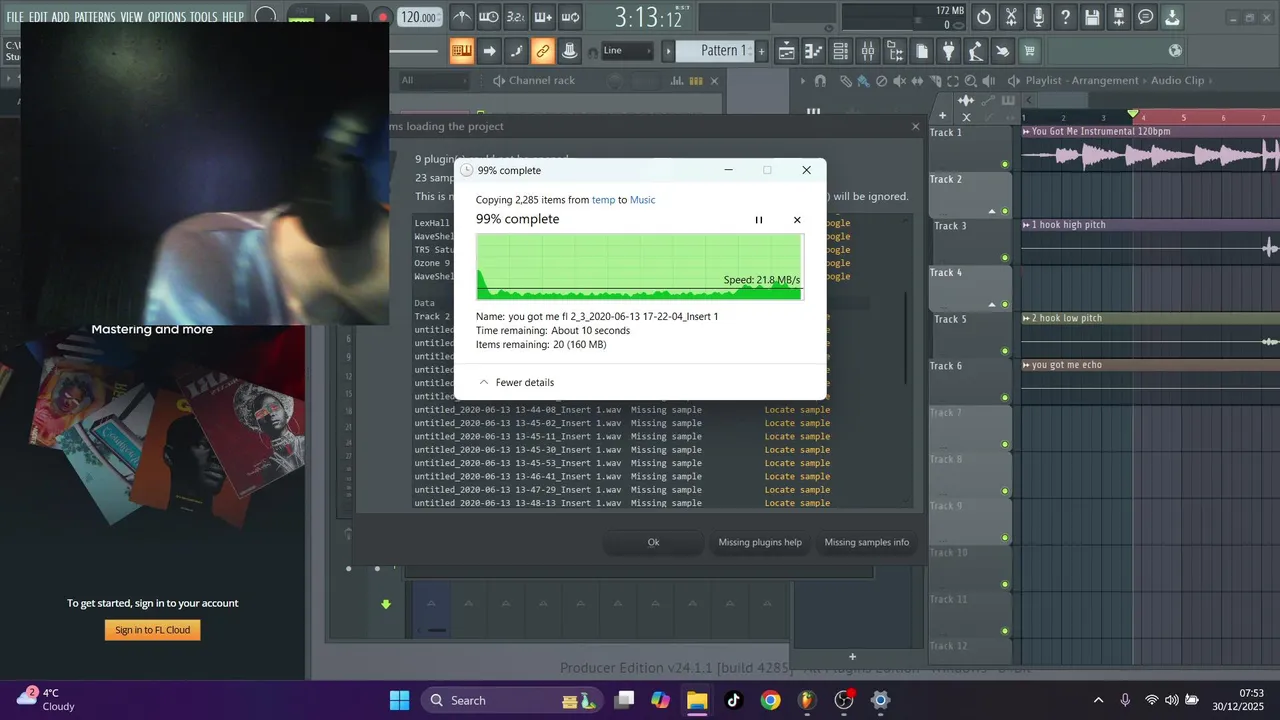Pause the file copy operation

tap(759, 220)
